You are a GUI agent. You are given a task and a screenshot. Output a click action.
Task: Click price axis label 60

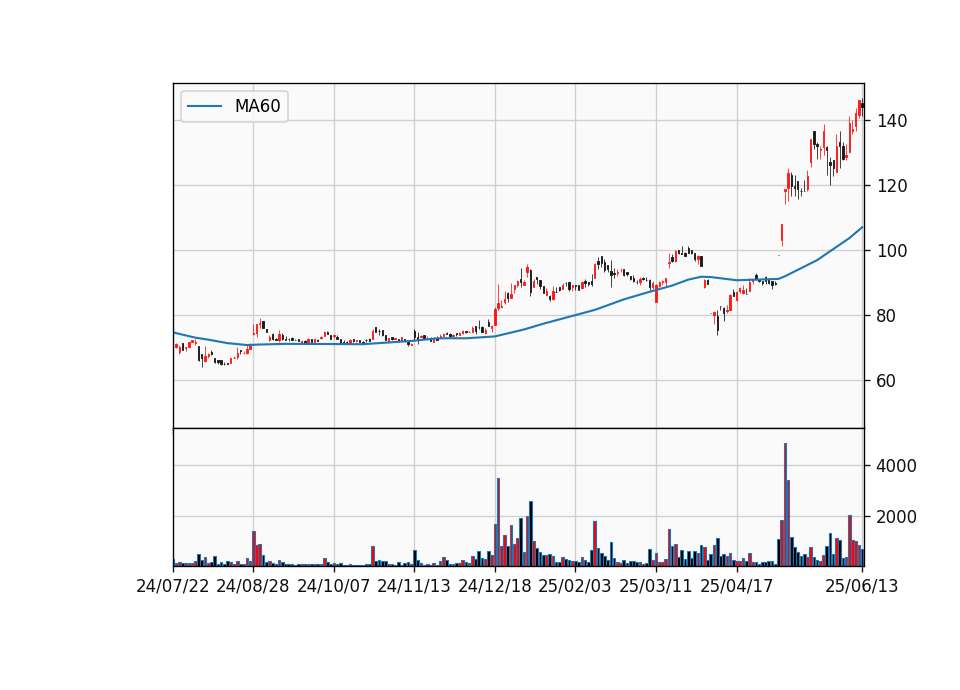point(887,381)
